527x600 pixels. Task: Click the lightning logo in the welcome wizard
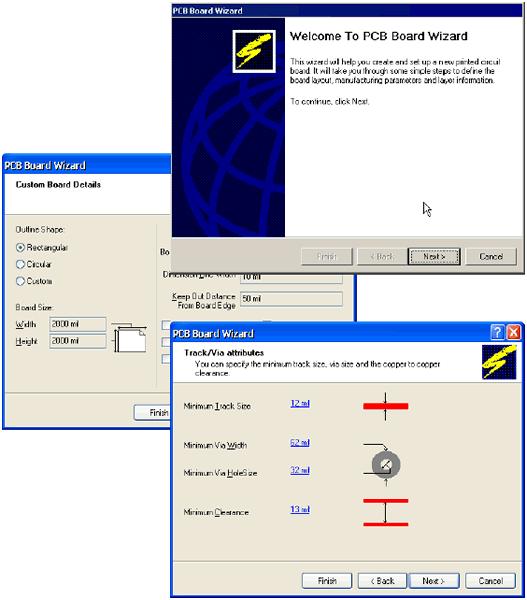tap(254, 51)
